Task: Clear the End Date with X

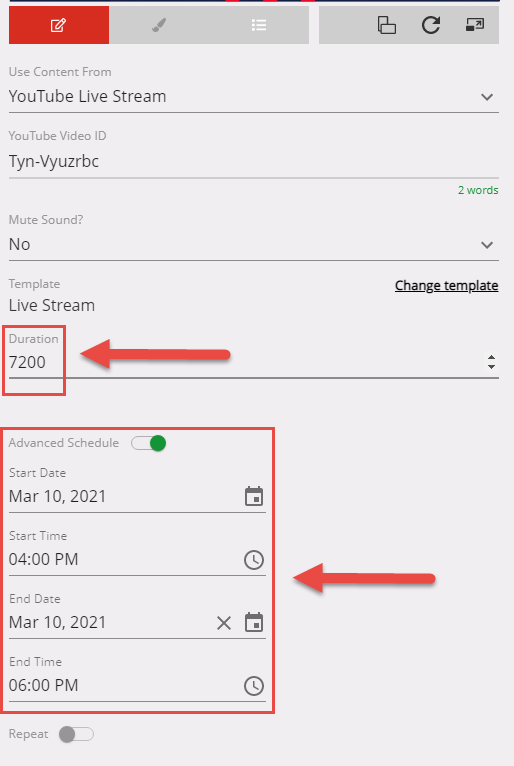Action: click(224, 622)
